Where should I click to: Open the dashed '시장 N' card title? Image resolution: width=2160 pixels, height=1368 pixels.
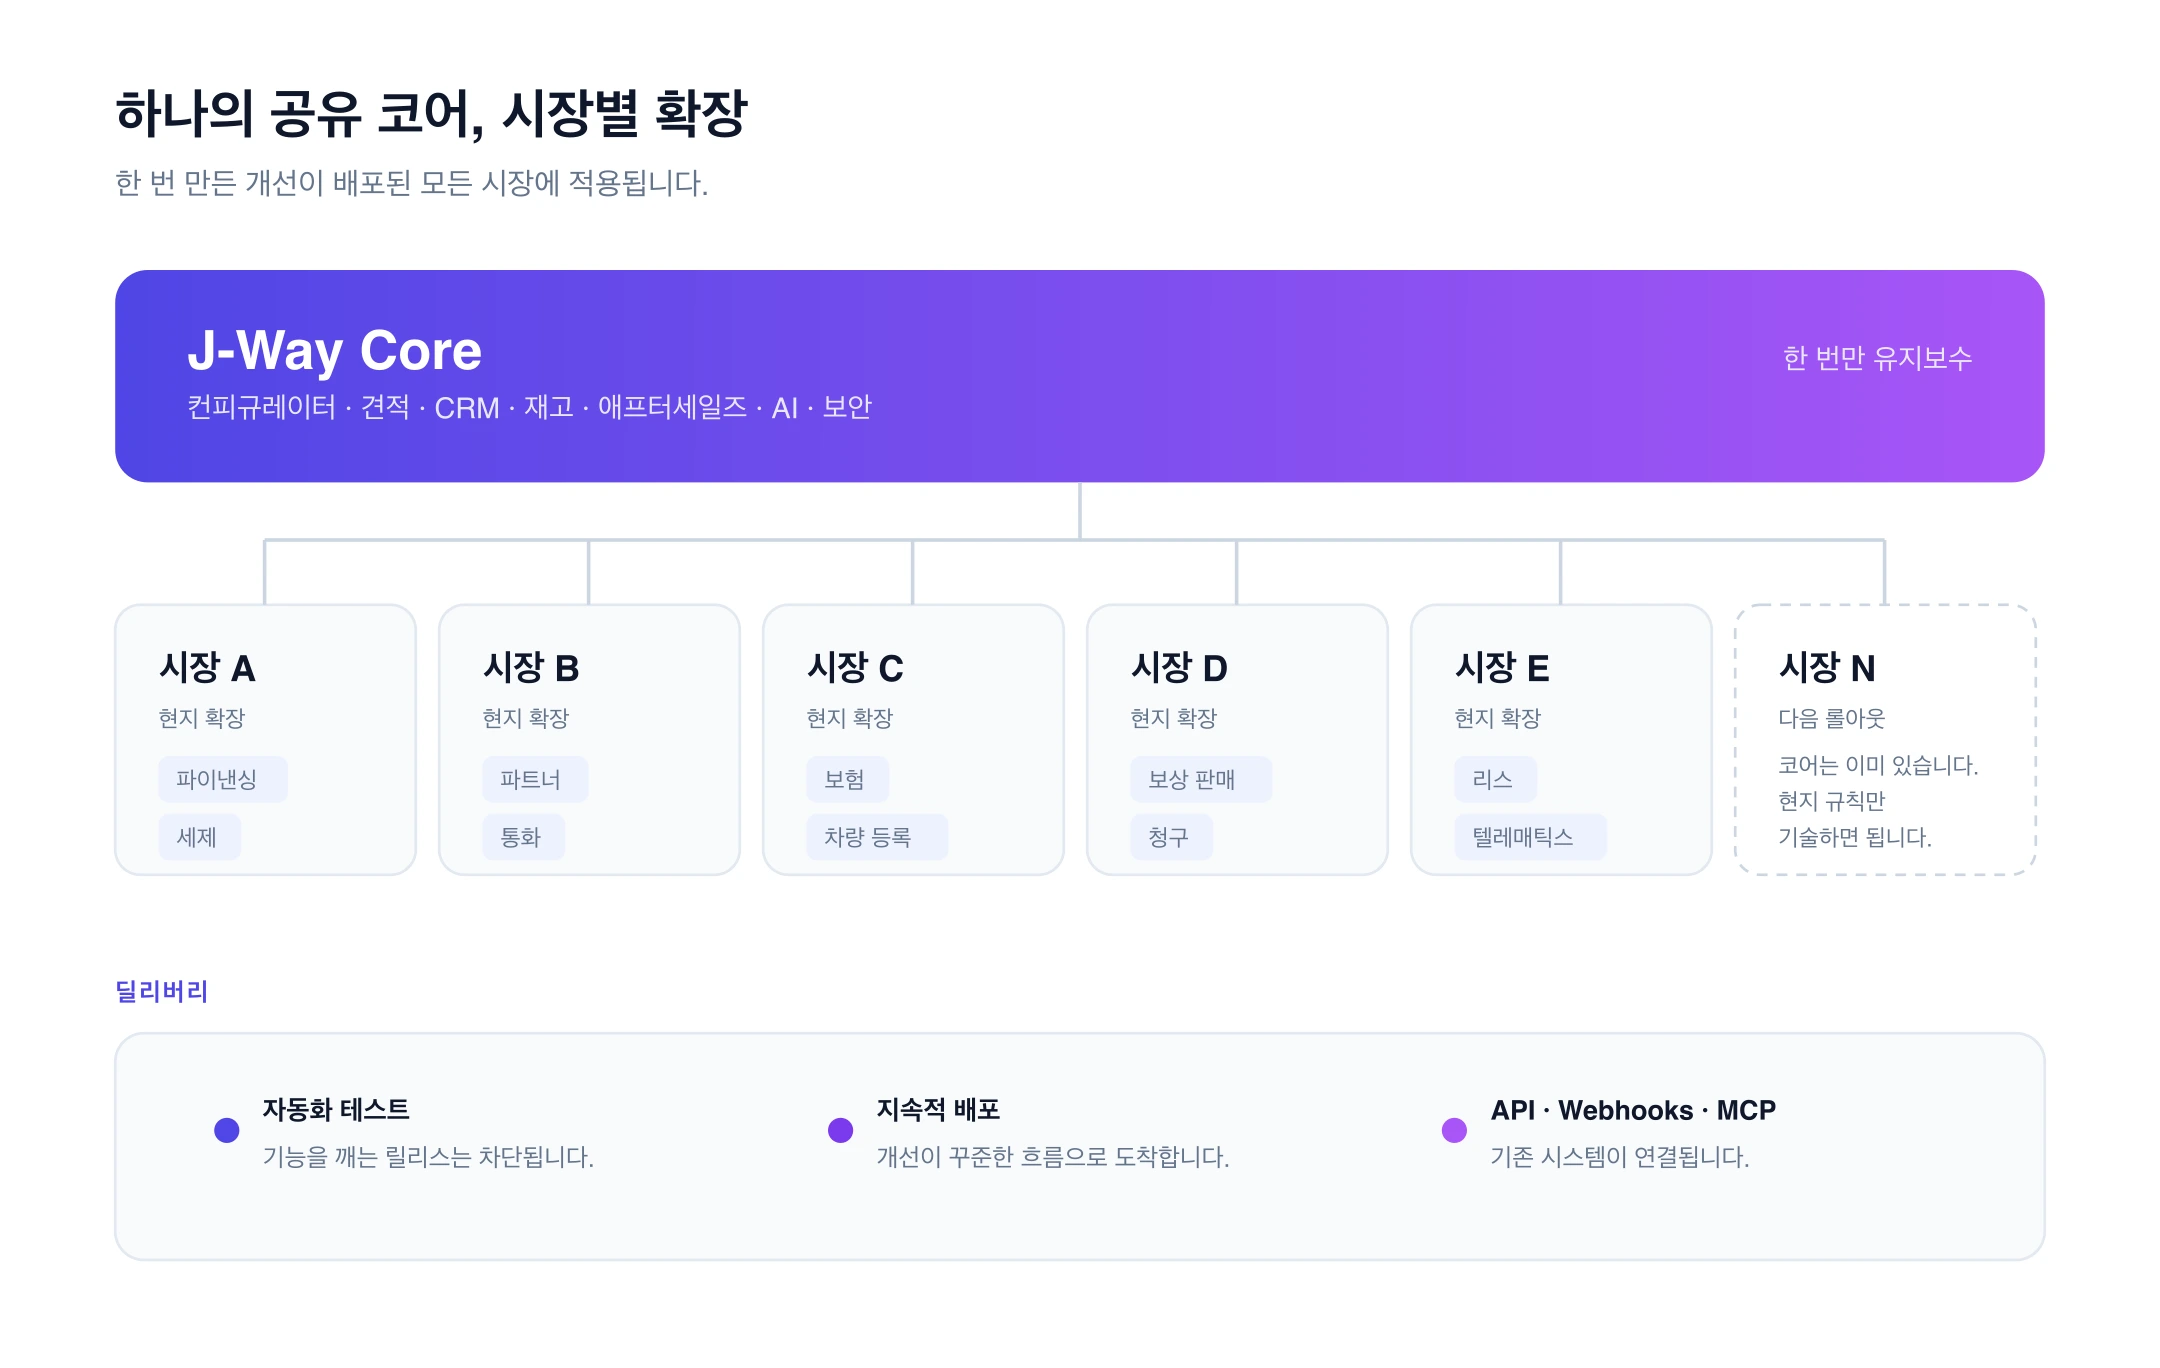point(1827,668)
